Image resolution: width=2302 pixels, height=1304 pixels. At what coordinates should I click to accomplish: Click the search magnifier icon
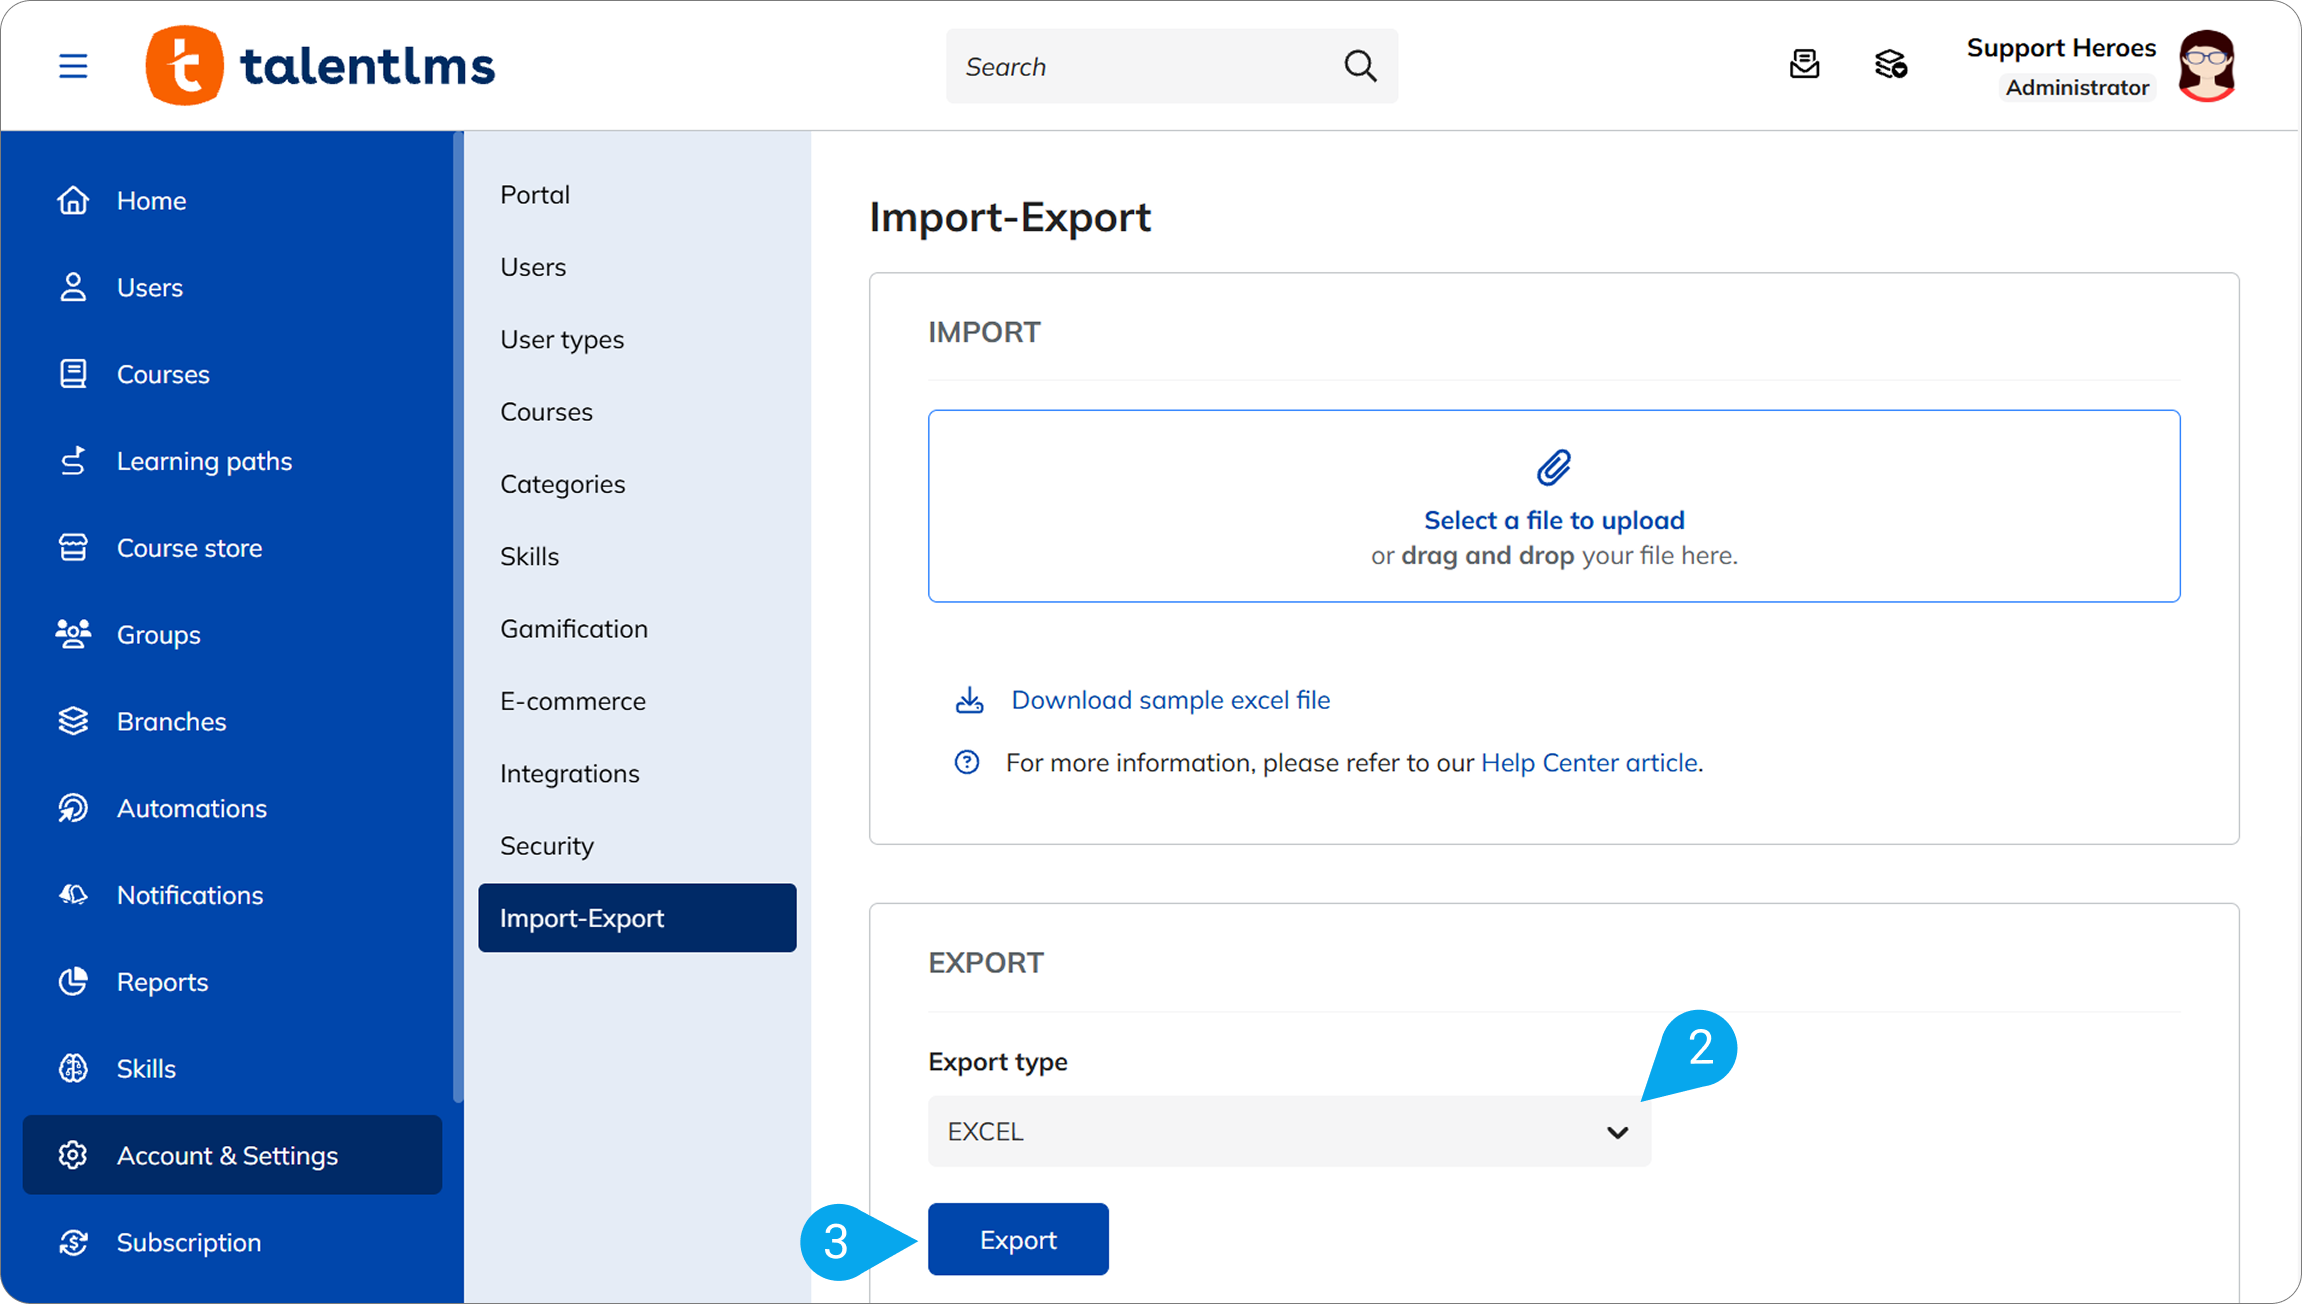(x=1360, y=66)
